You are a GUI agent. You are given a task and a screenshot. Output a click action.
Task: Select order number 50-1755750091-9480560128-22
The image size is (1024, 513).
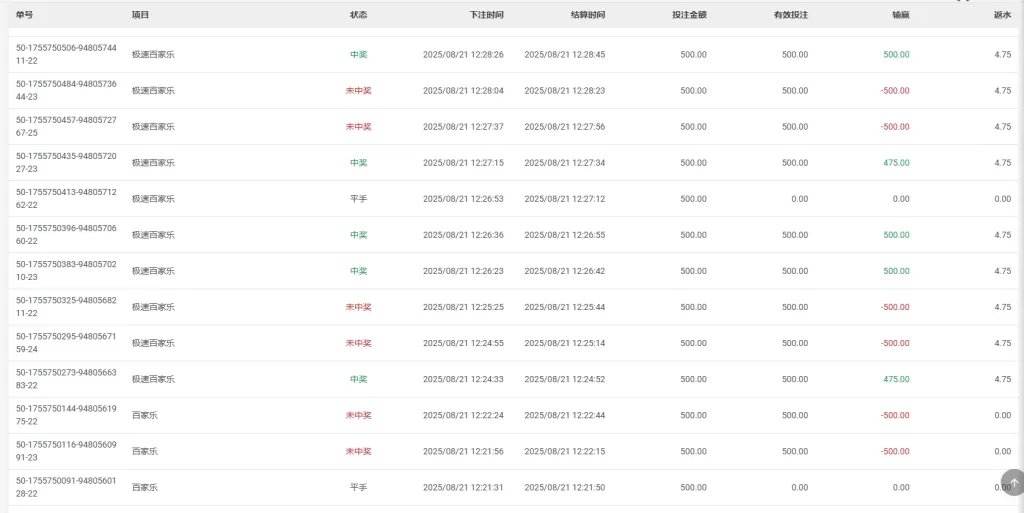[x=66, y=487]
